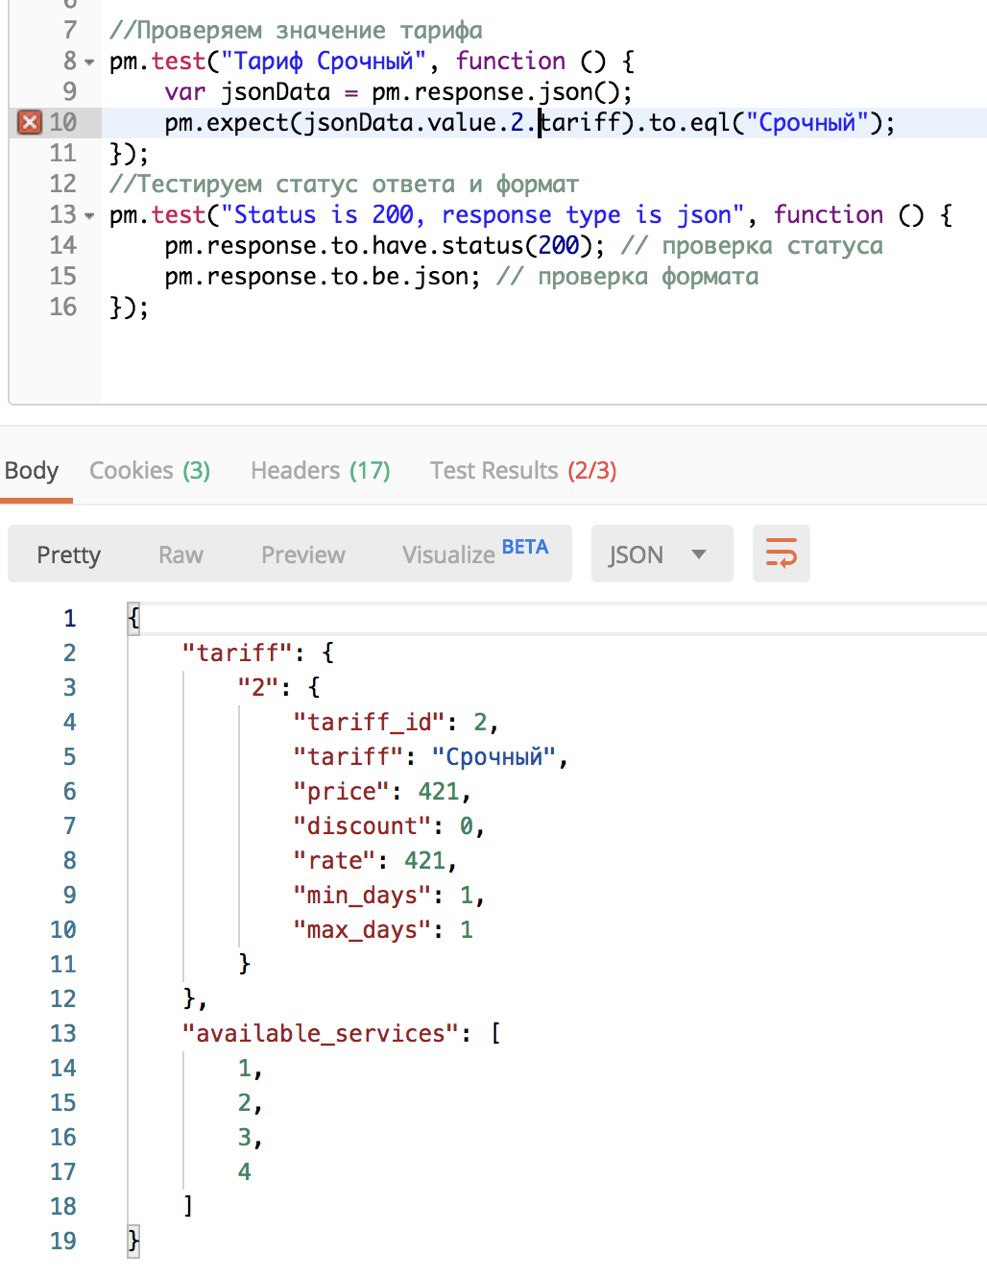
Task: Click the error marker on line 10
Action: pyautogui.click(x=30, y=122)
